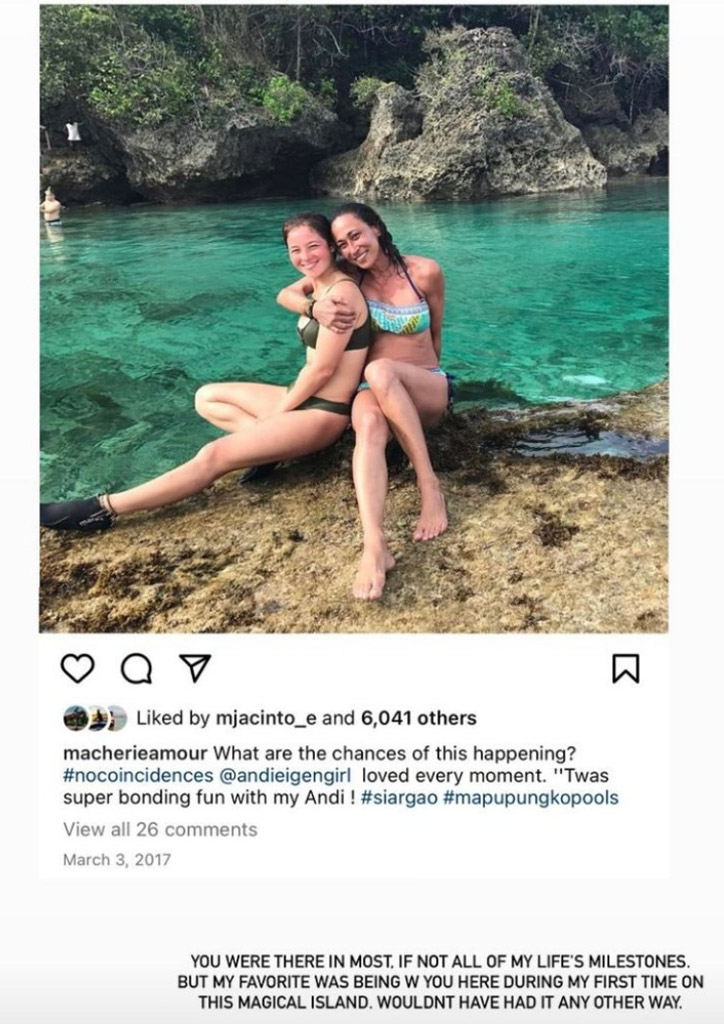The image size is (724, 1024).
Task: Open mjacinto_e's profile from the likes line
Action: [267, 718]
